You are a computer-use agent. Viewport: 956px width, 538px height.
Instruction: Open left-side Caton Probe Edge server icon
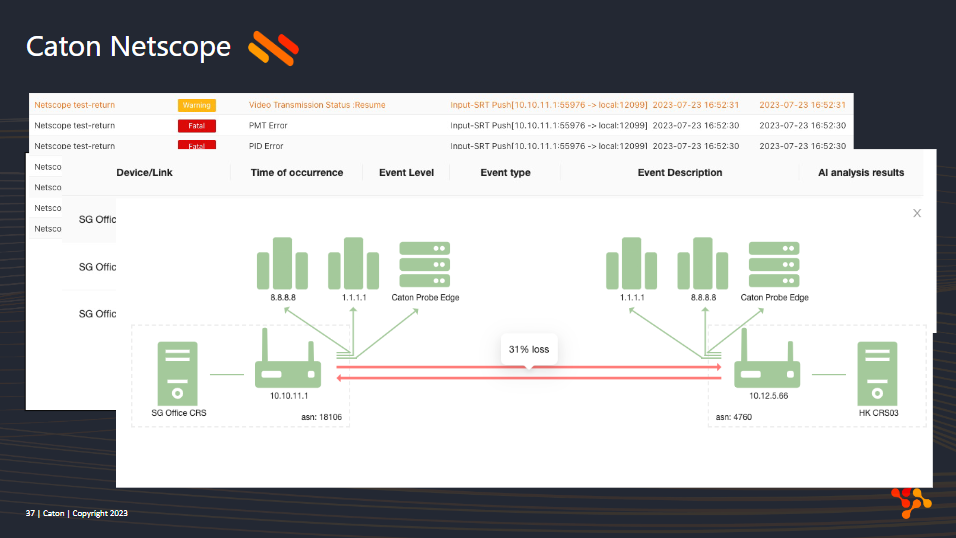coord(425,264)
